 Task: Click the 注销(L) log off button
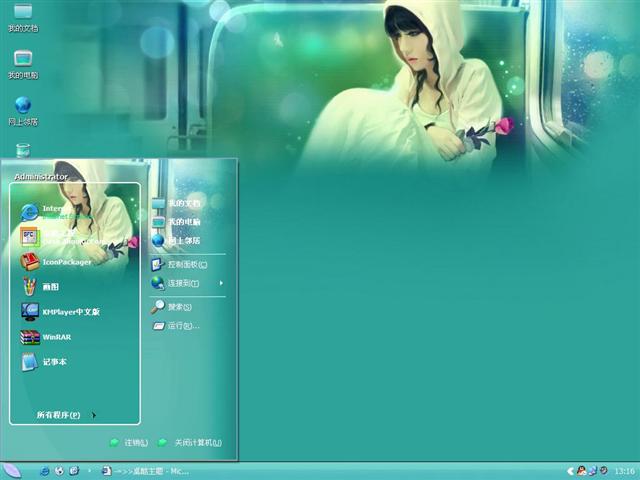129,442
